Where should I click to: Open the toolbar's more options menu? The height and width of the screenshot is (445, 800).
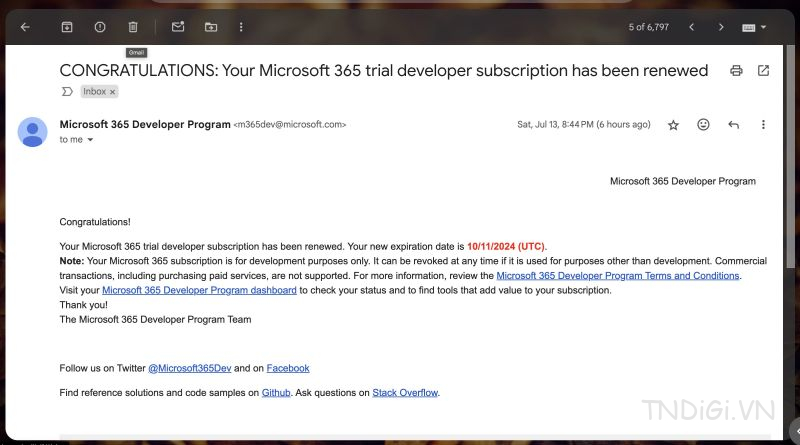coord(241,27)
